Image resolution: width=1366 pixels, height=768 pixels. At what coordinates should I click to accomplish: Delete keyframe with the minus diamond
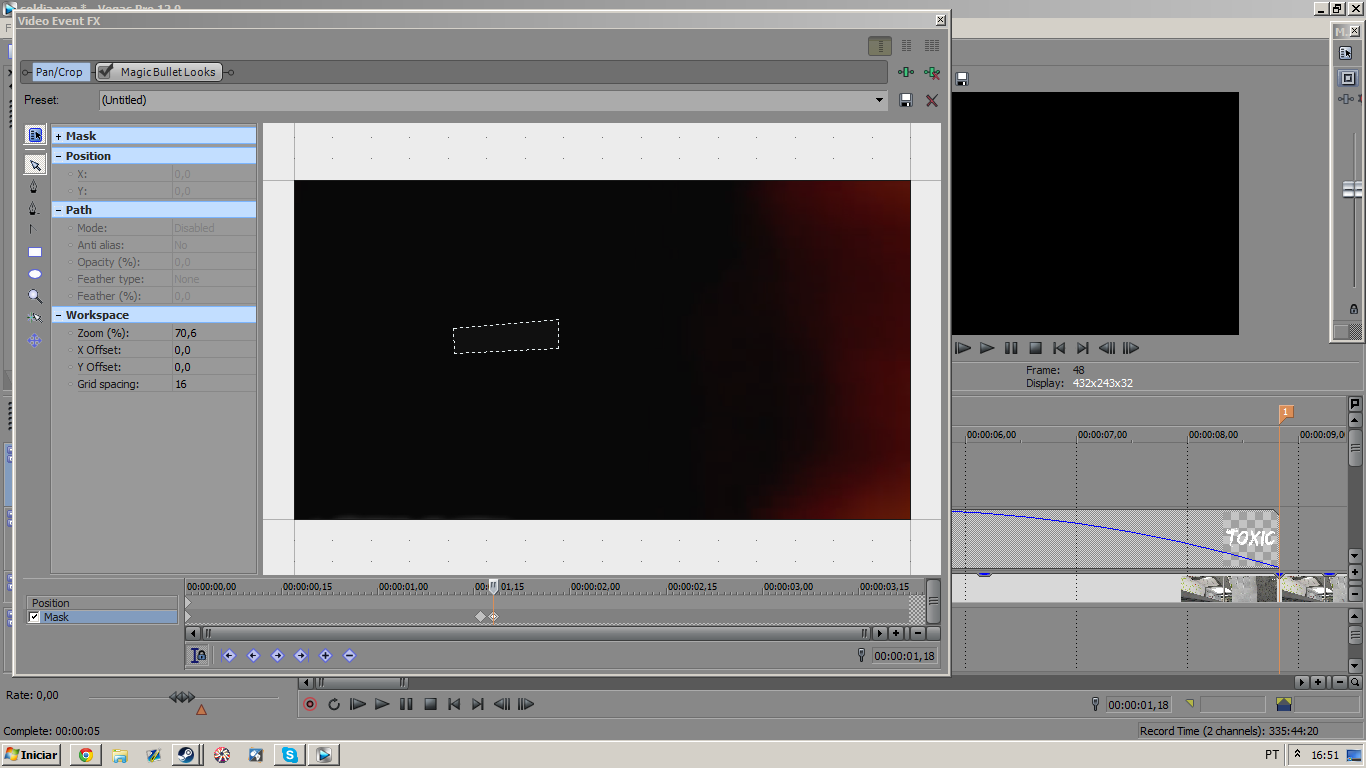click(349, 656)
